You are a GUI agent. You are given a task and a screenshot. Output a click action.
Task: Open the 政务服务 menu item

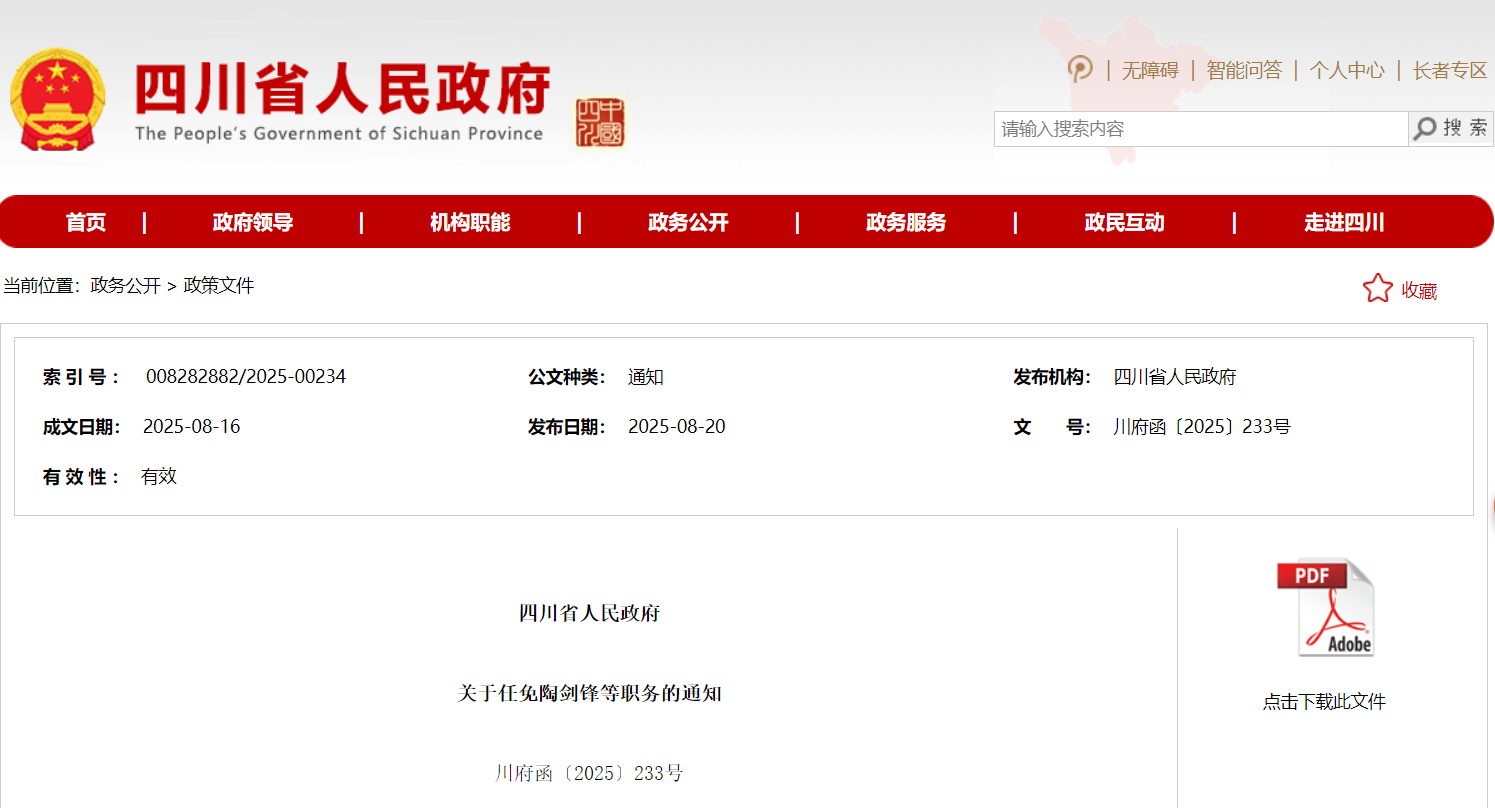[x=906, y=222]
